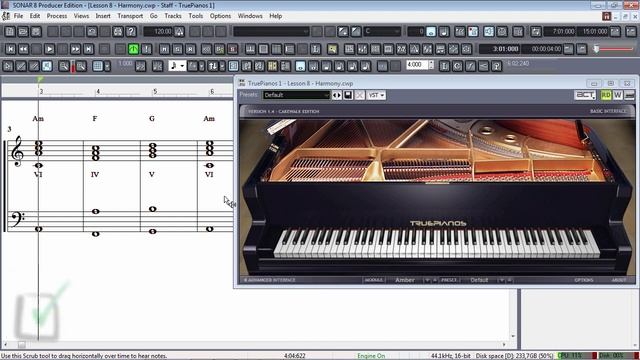Click the Chord C tool icon
This screenshot has width=640, height=360.
(458, 66)
